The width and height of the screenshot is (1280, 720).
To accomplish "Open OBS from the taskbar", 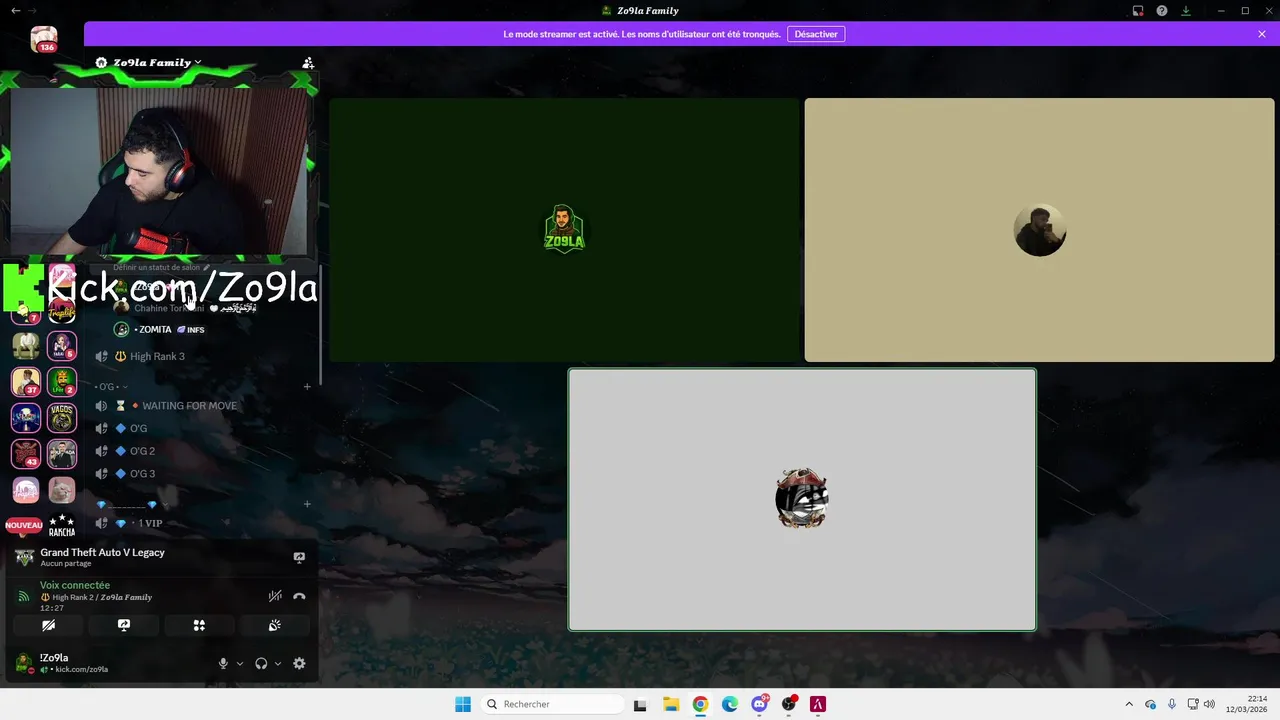I will coord(789,704).
